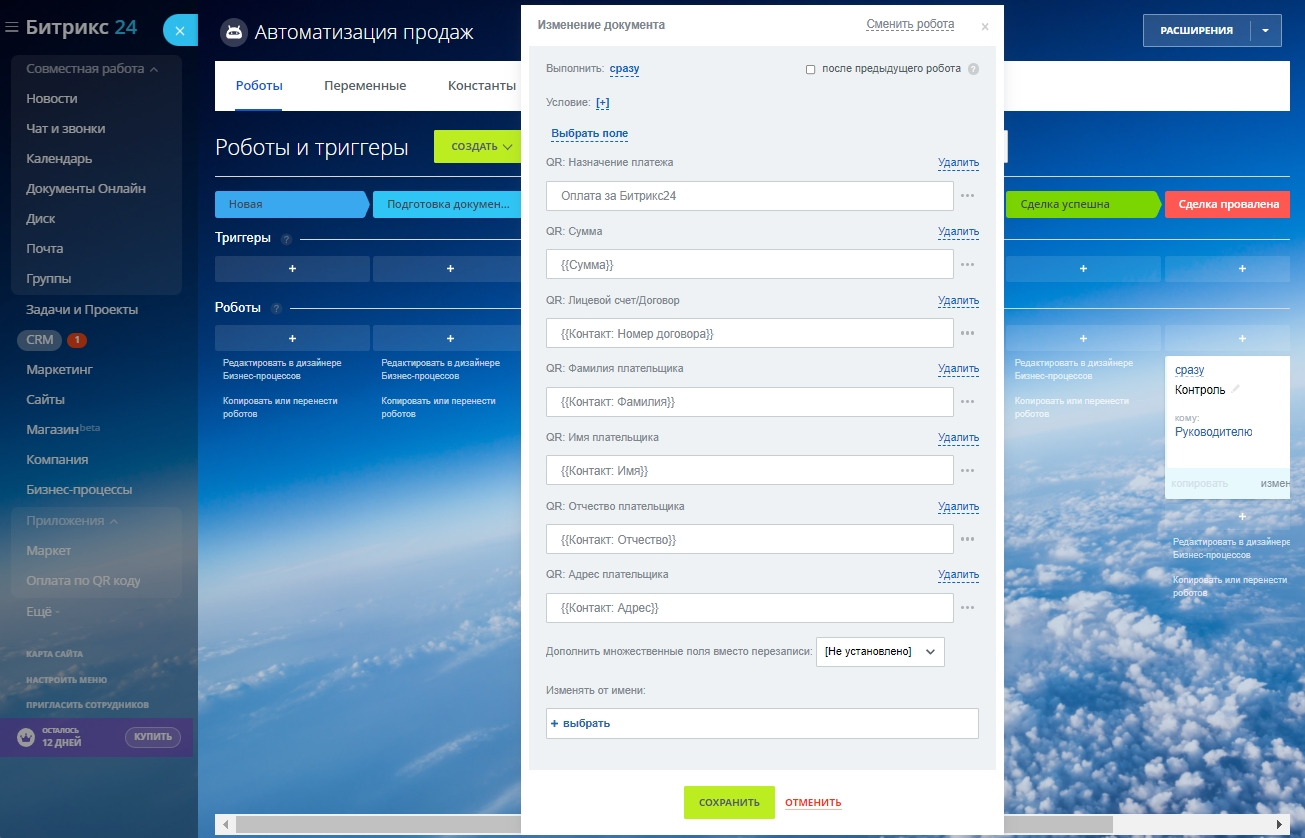The width and height of the screenshot is (1305, 838).
Task: Add a trigger in the Сделка успешна stage
Action: tap(1083, 269)
